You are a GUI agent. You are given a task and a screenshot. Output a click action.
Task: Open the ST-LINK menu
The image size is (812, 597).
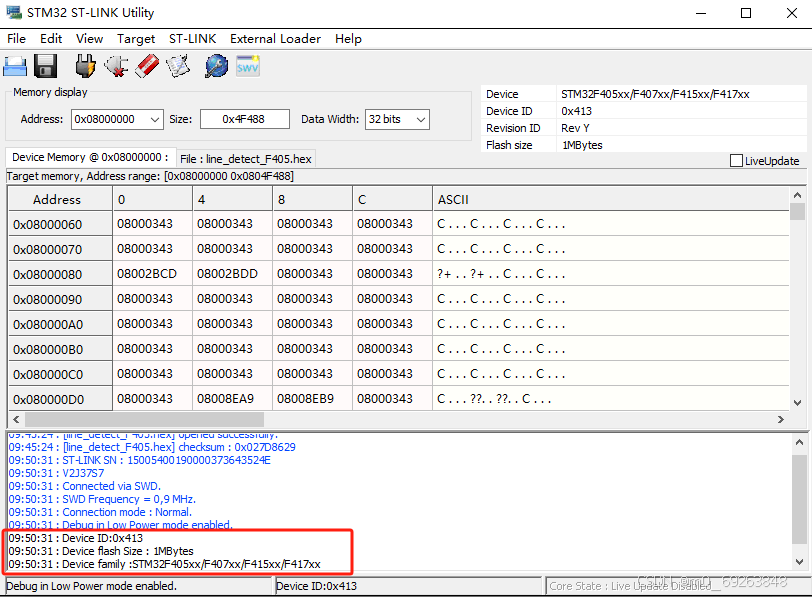click(193, 39)
